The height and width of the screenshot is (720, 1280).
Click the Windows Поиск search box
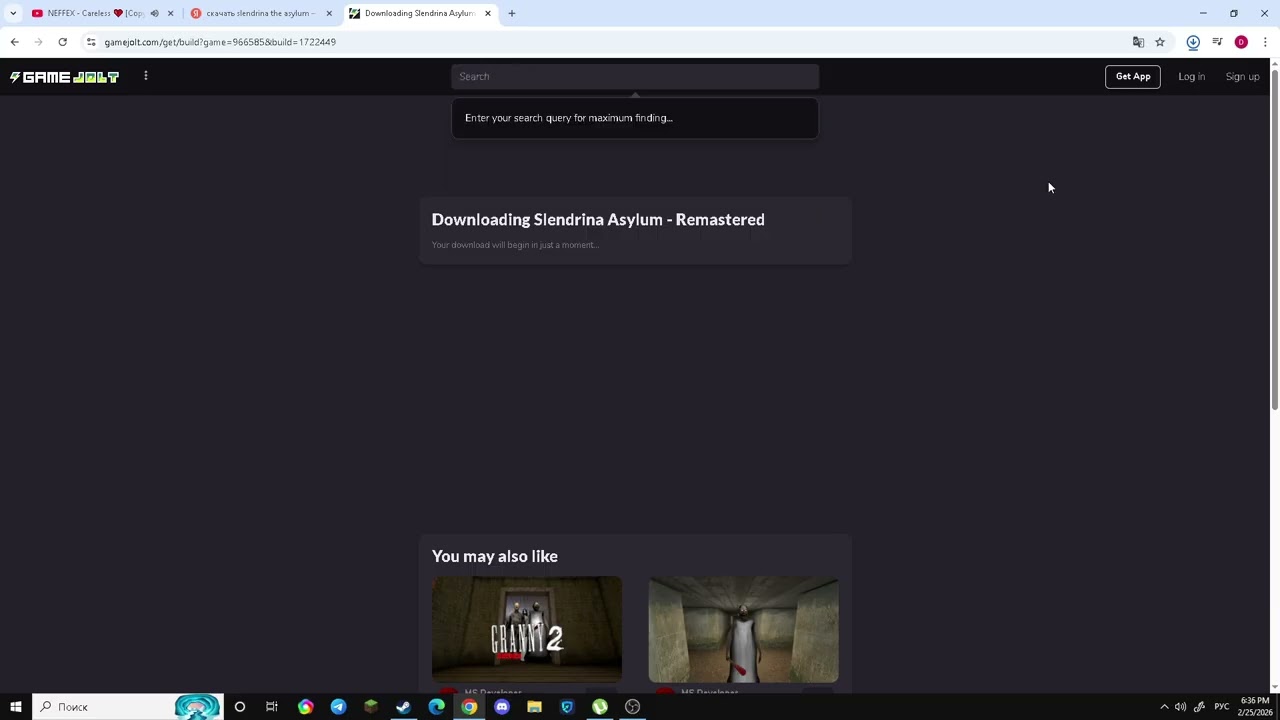tap(127, 707)
